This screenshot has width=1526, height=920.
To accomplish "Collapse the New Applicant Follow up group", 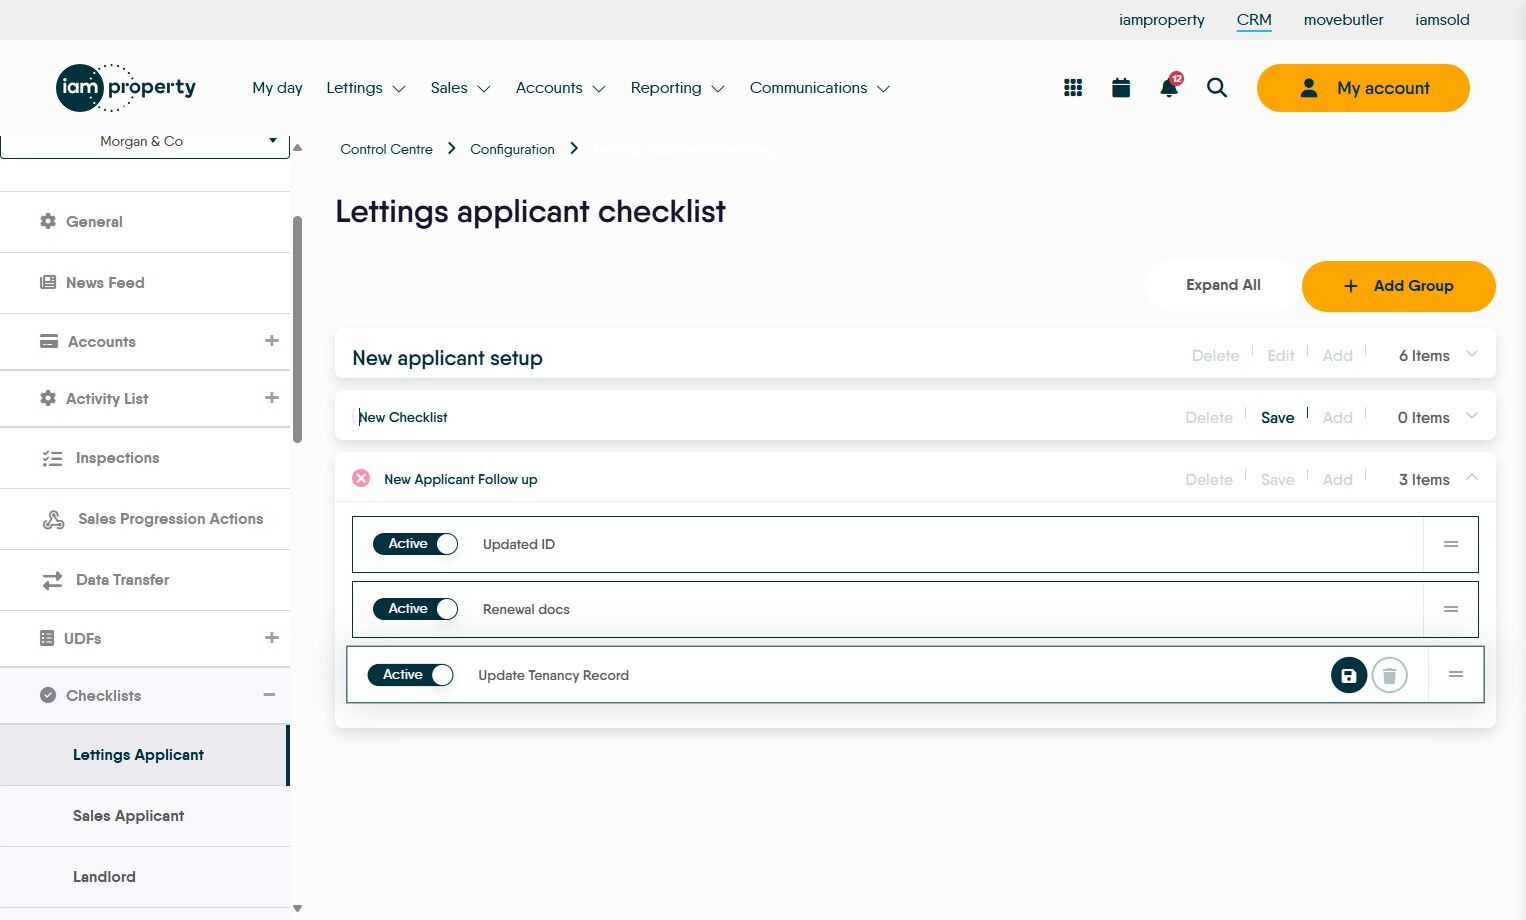I will 1472,478.
